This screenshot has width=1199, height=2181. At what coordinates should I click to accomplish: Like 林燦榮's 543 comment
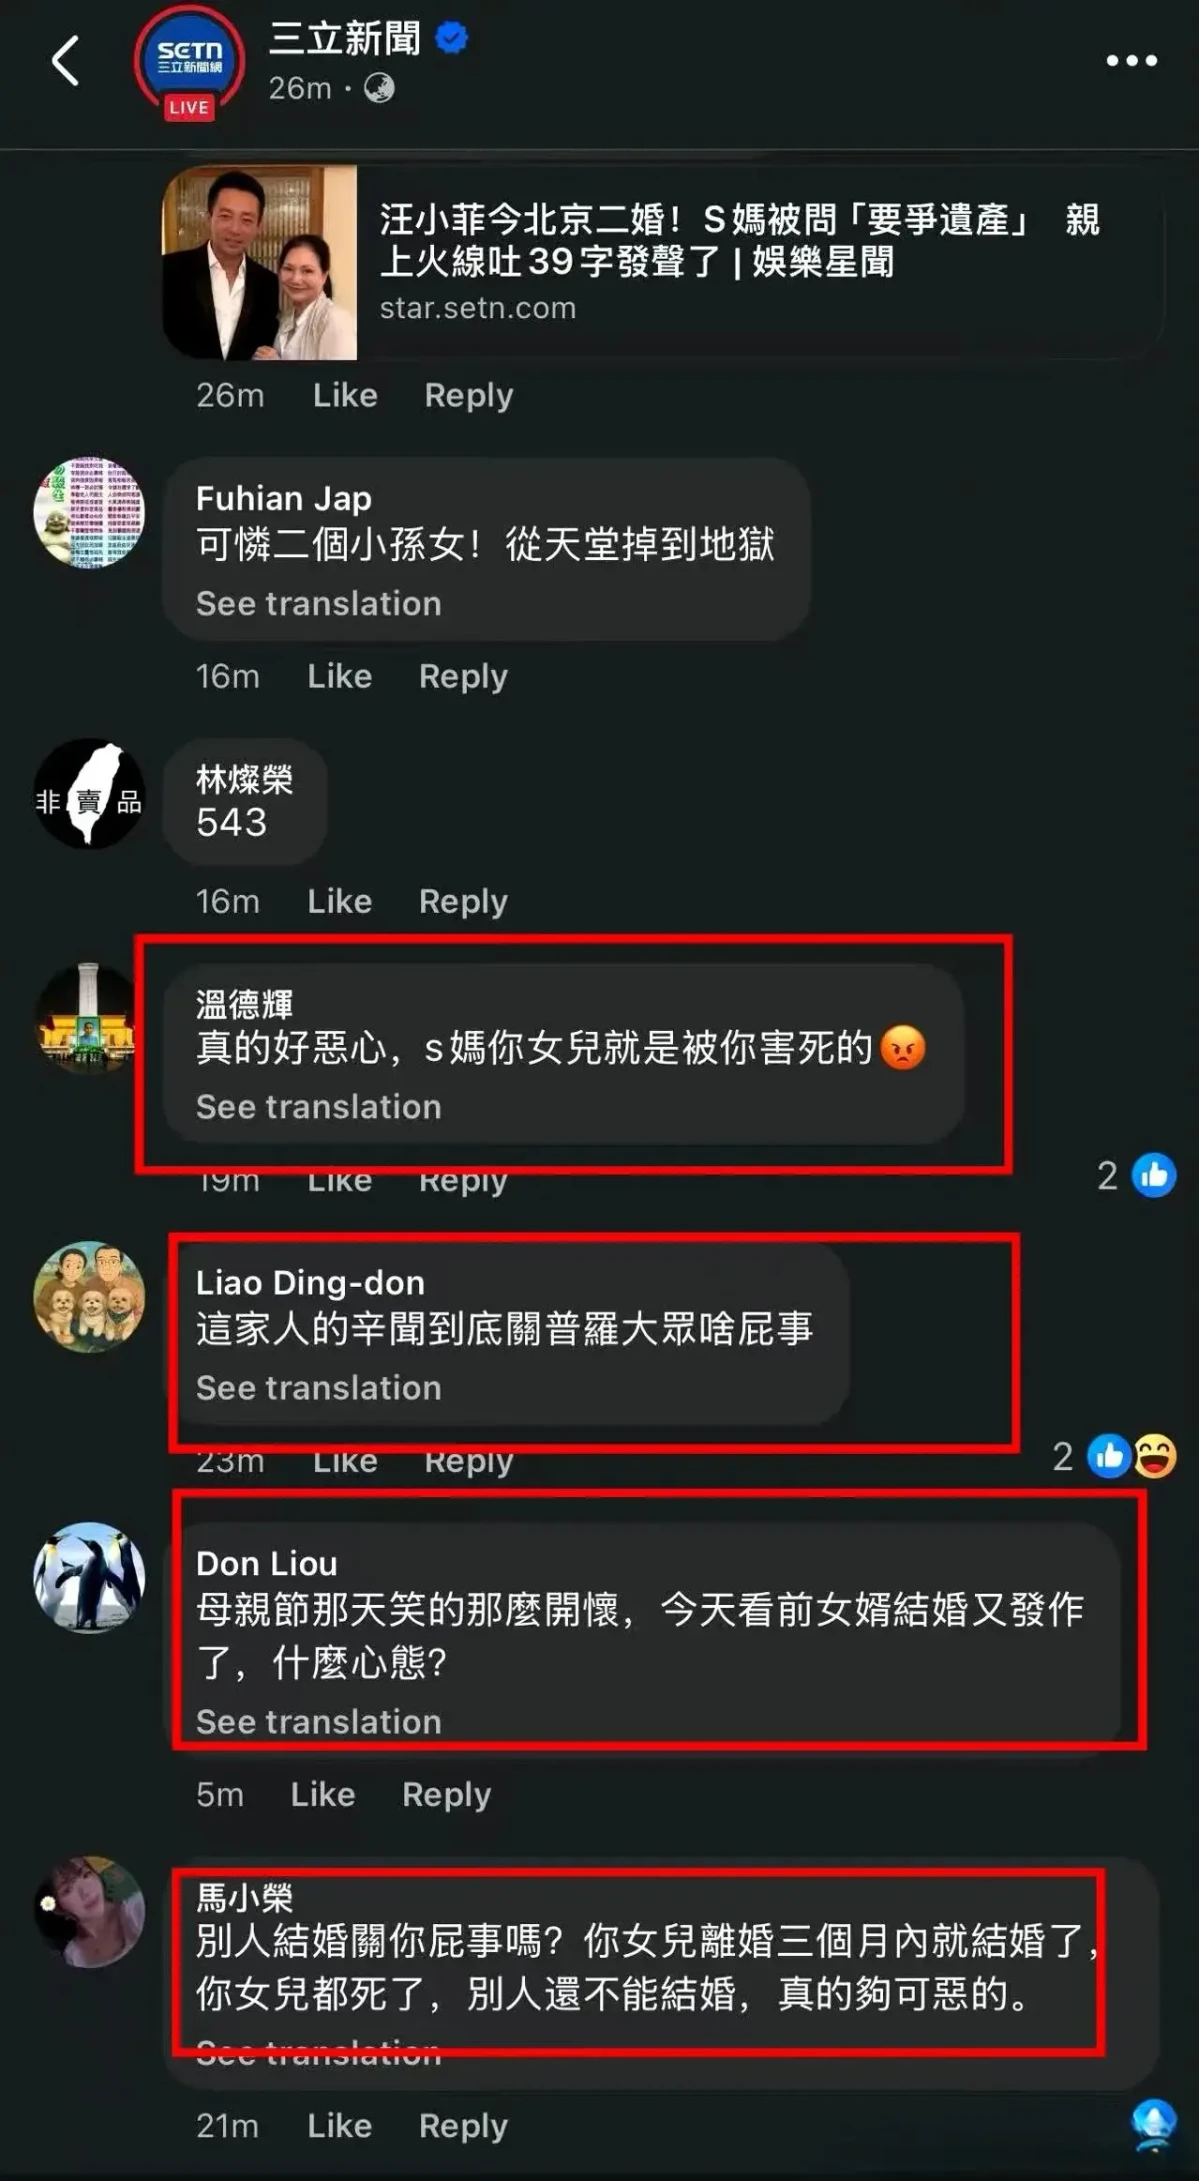coord(339,902)
